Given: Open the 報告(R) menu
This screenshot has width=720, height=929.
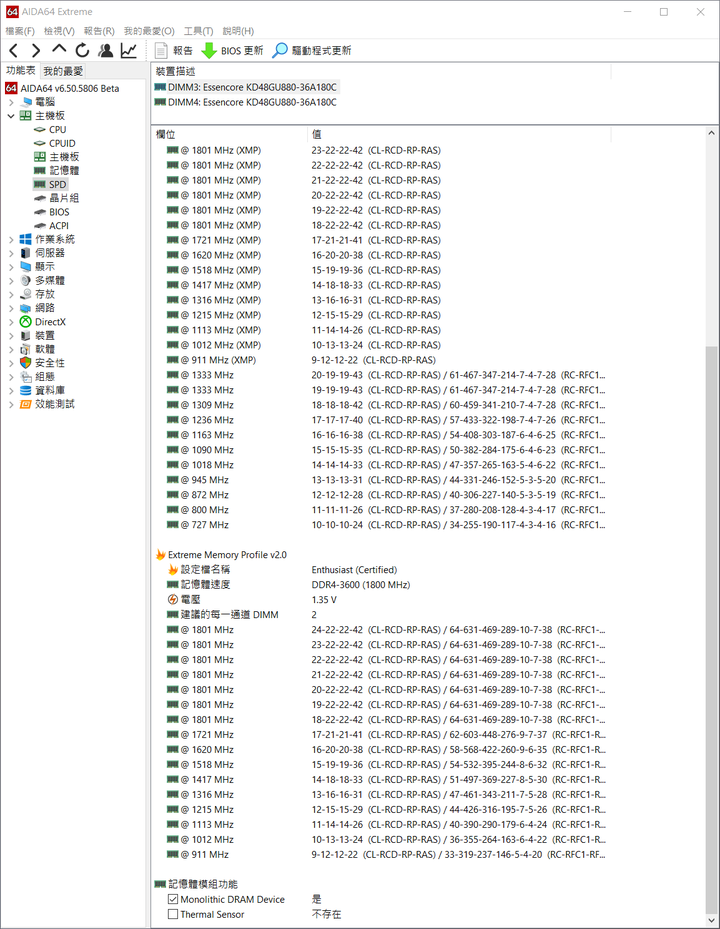Looking at the screenshot, I should tap(99, 31).
